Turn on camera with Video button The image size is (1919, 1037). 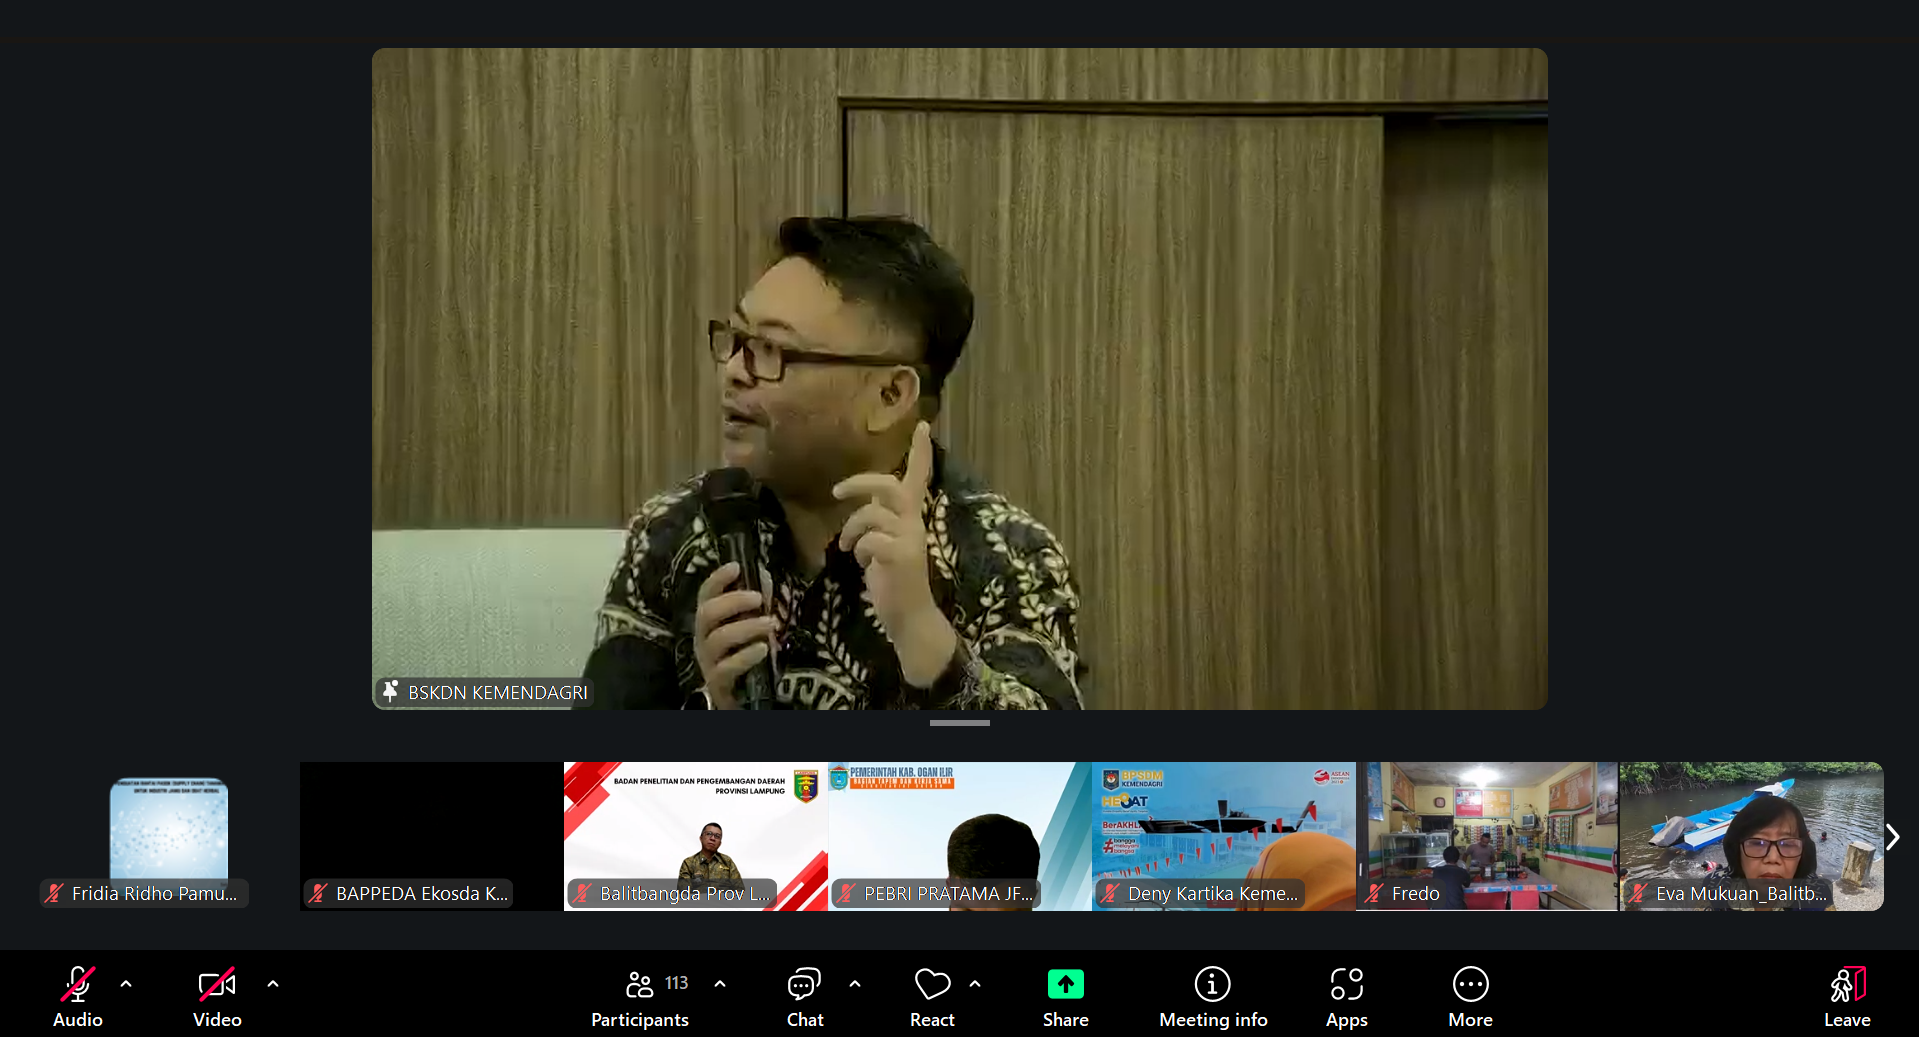click(217, 997)
